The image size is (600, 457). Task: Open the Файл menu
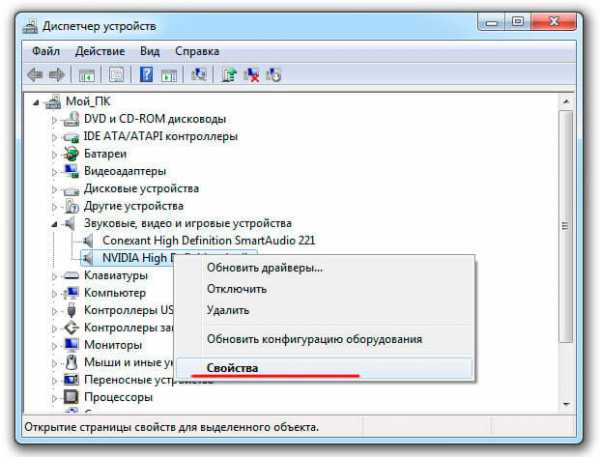tap(45, 50)
